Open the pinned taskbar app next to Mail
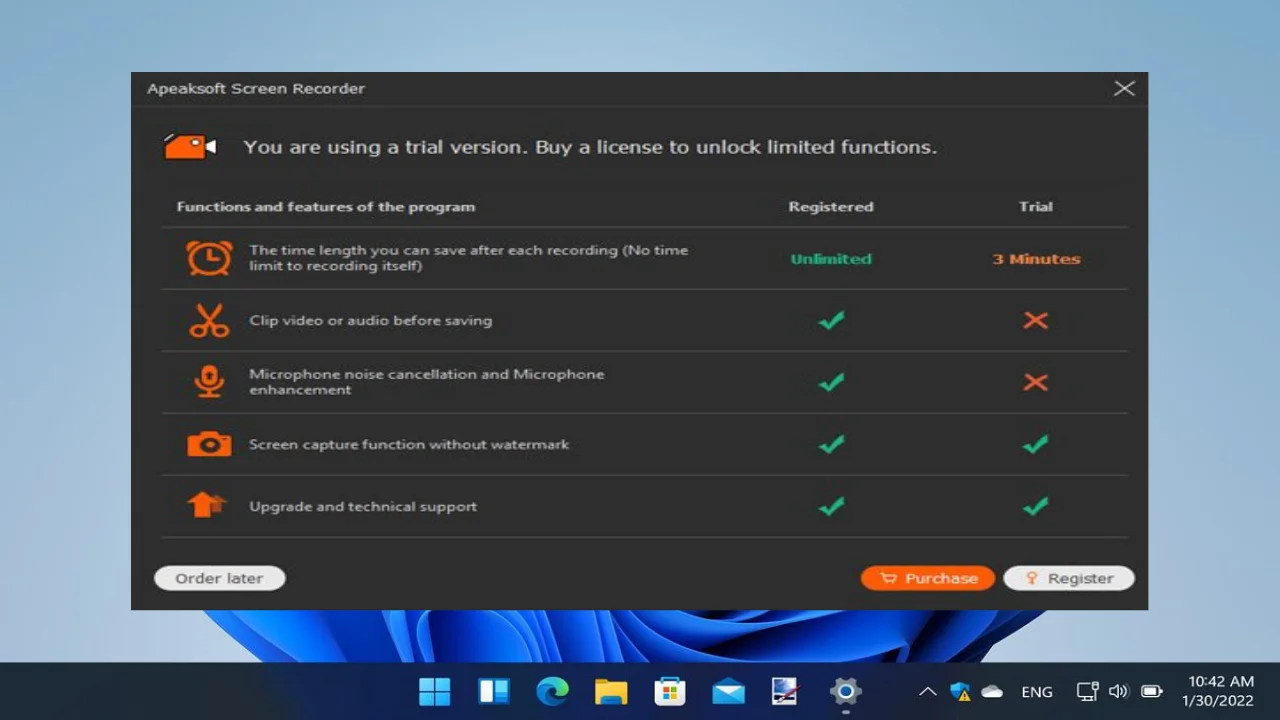1280x720 pixels. pyautogui.click(x=786, y=691)
